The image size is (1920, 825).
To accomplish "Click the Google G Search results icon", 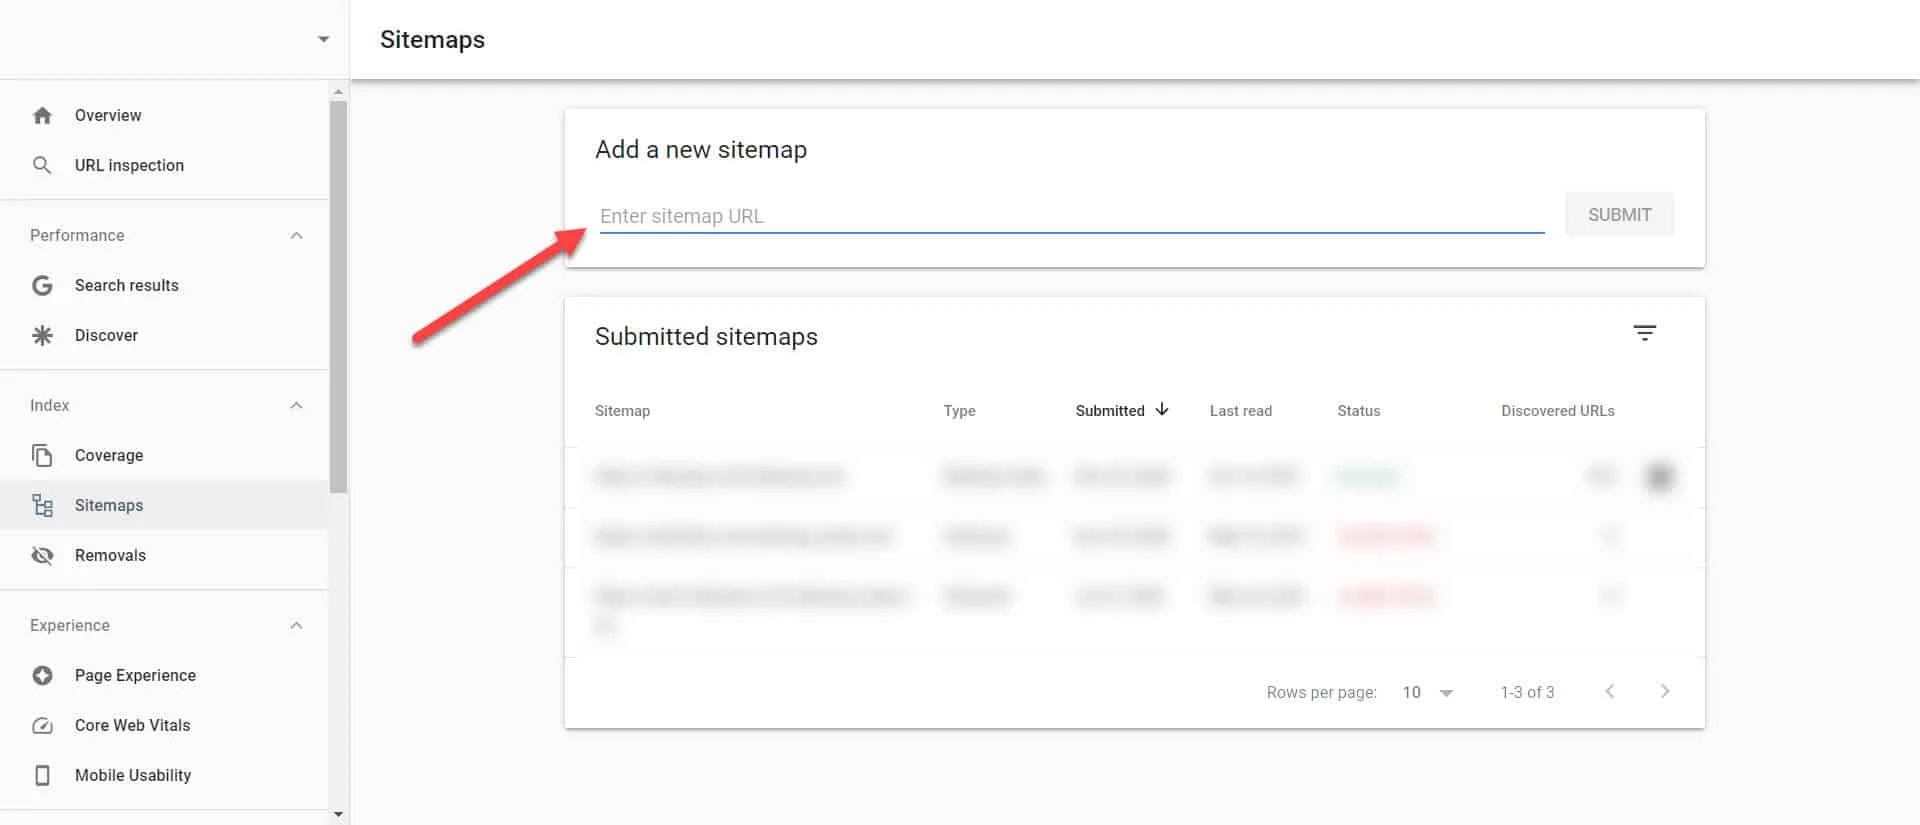I will tap(42, 285).
